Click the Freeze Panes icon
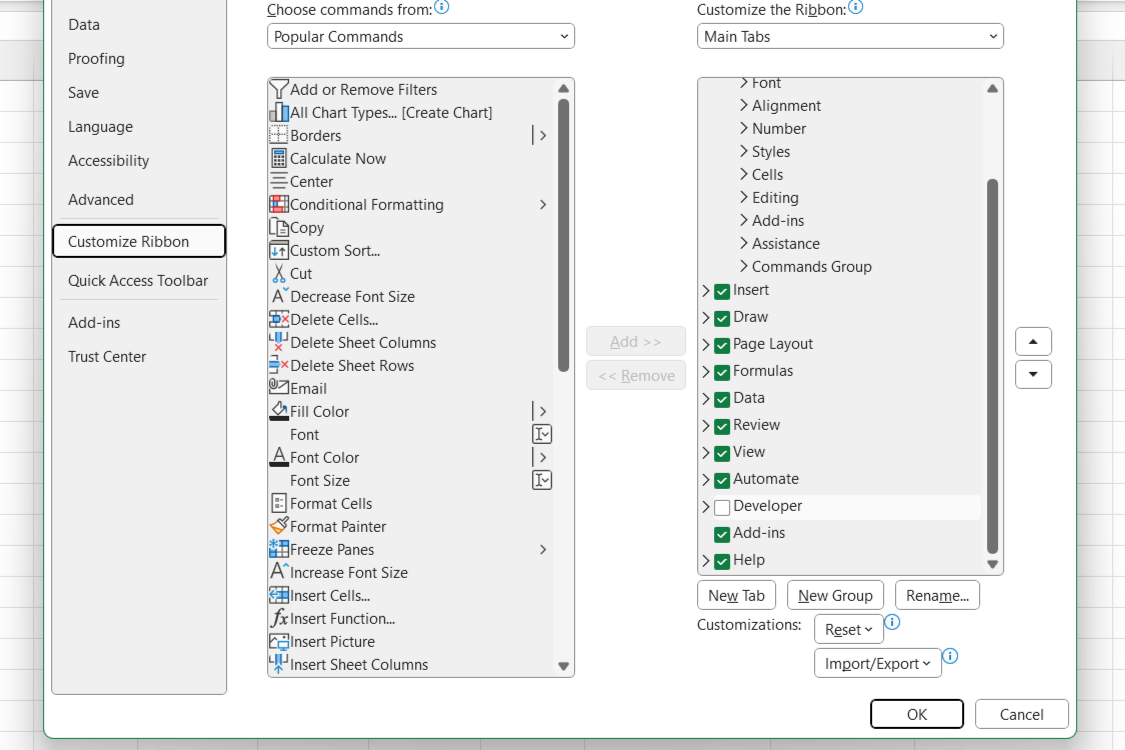The width and height of the screenshot is (1125, 750). click(278, 549)
